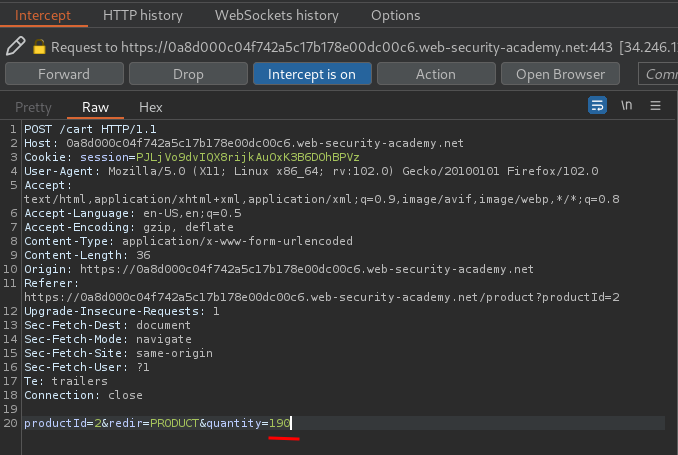Image resolution: width=678 pixels, height=455 pixels.
Task: Click the POST /cart HTTP/1.1 line
Action: point(90,129)
